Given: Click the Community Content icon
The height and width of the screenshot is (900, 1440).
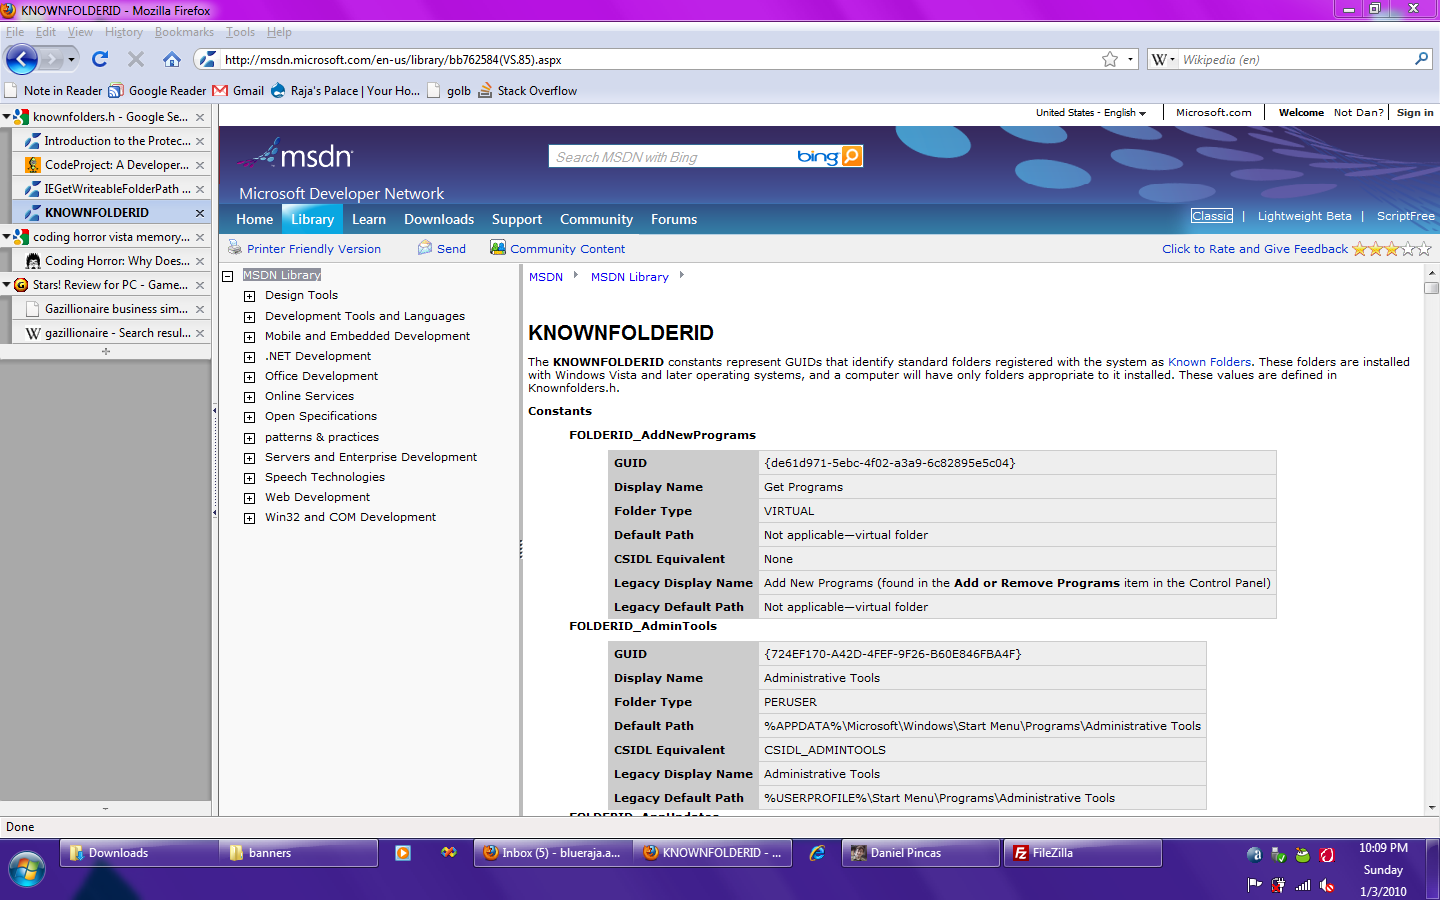Looking at the screenshot, I should coord(498,247).
